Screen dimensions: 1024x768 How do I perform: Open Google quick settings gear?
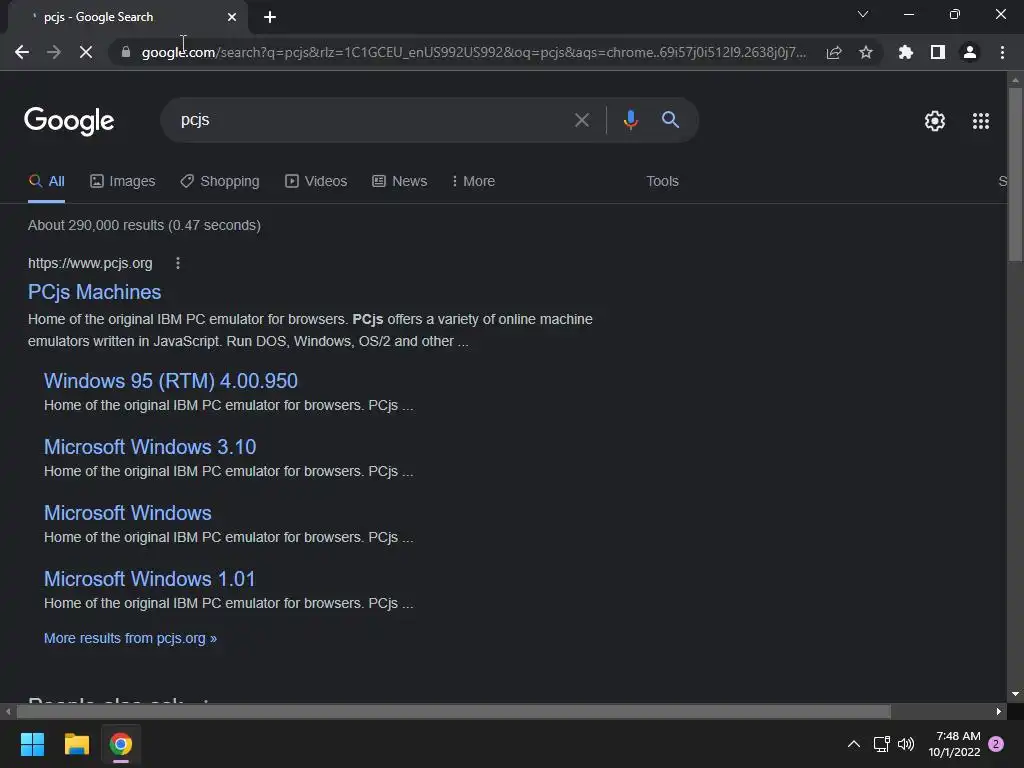(x=935, y=121)
